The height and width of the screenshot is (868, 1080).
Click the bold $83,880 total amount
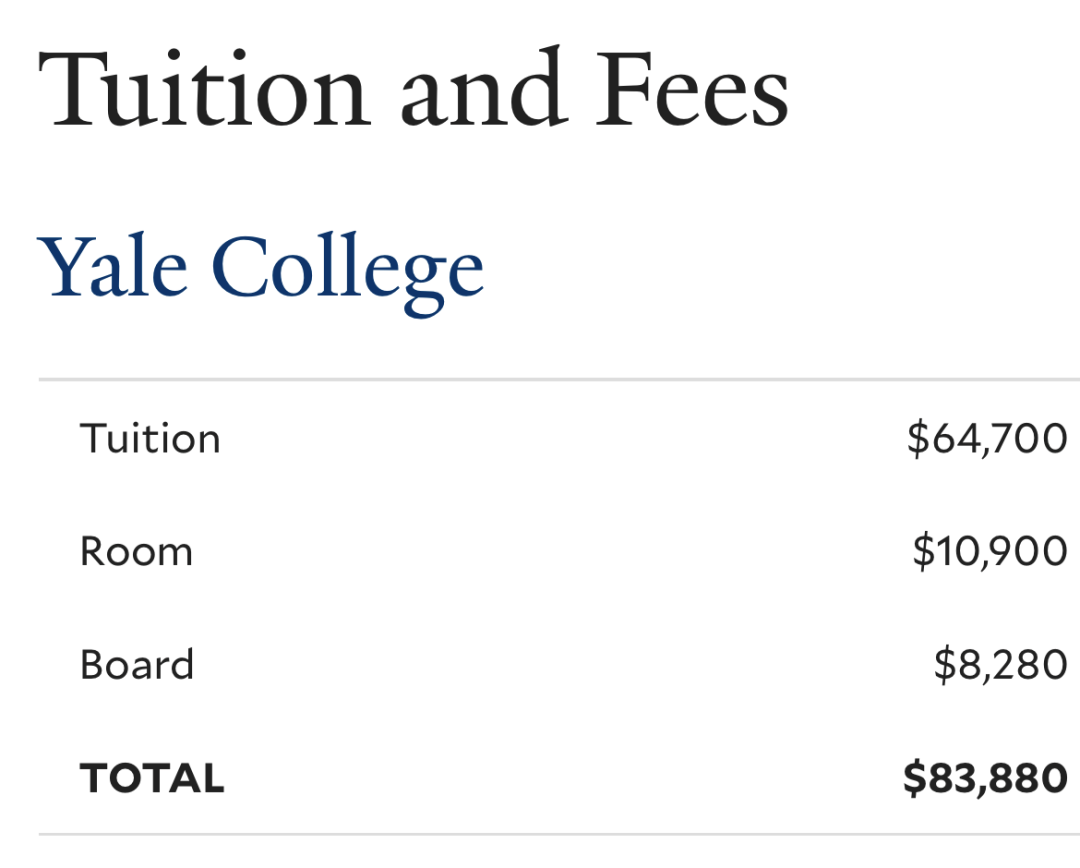coord(986,778)
